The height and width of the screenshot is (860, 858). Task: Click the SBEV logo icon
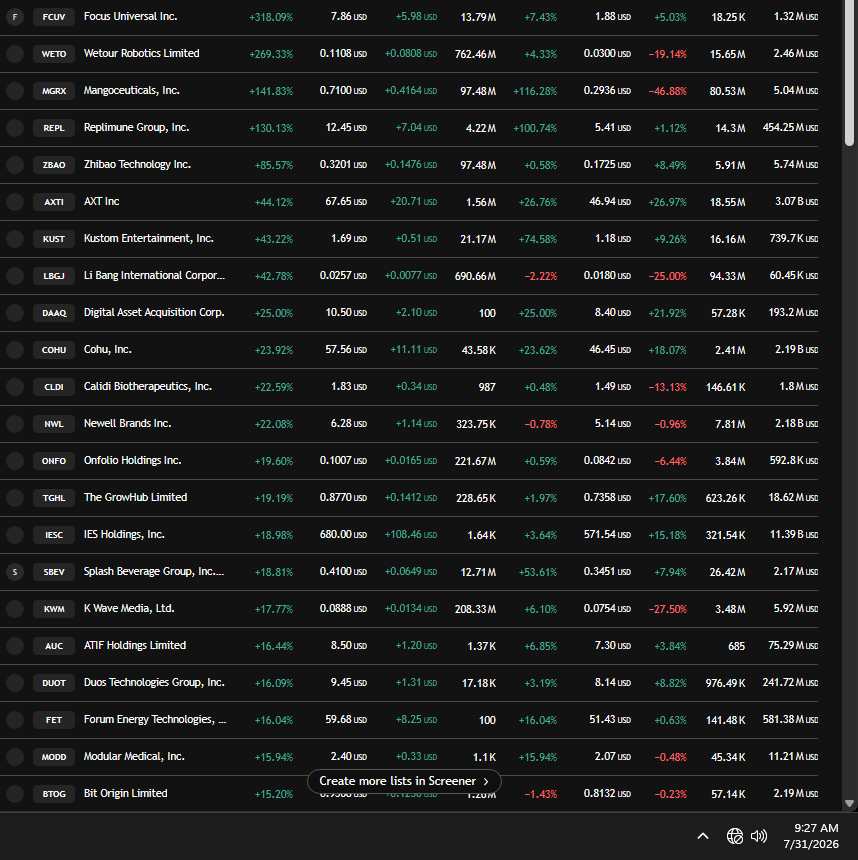tap(15, 572)
